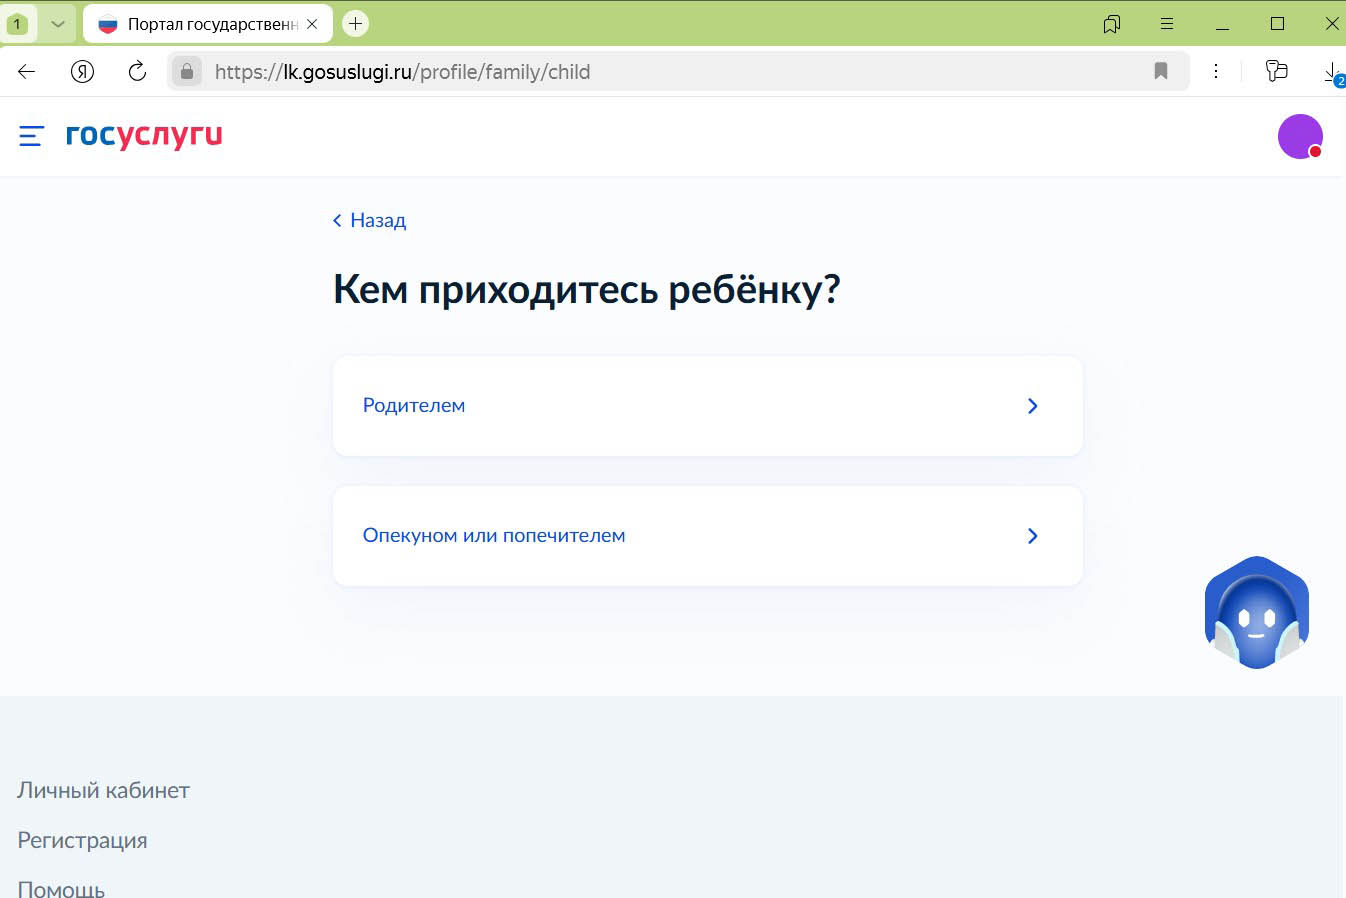Select the Портал государственных tab
This screenshot has width=1346, height=898.
pos(200,23)
